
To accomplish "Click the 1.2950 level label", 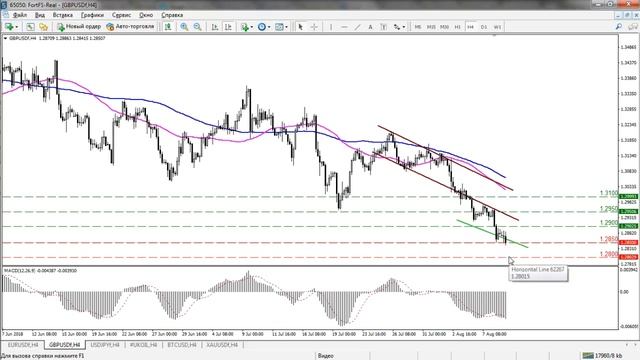I will pos(609,209).
